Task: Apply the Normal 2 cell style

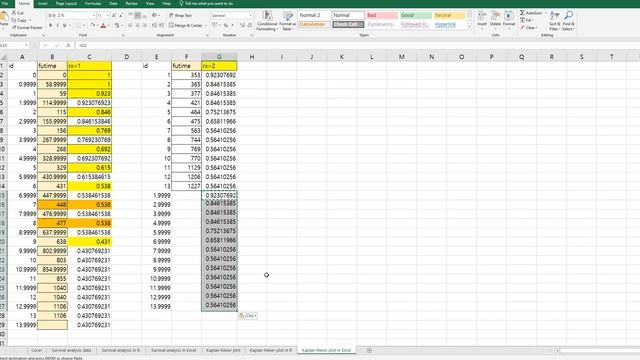Action: [x=314, y=15]
